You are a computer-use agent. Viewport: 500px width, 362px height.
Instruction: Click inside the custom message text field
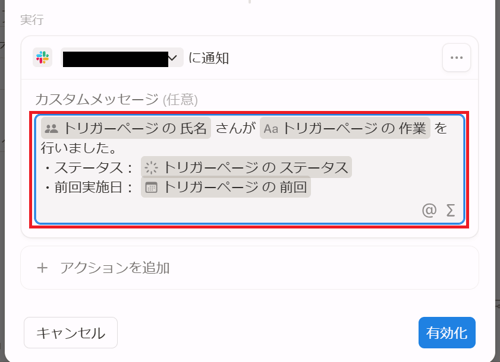click(x=249, y=170)
